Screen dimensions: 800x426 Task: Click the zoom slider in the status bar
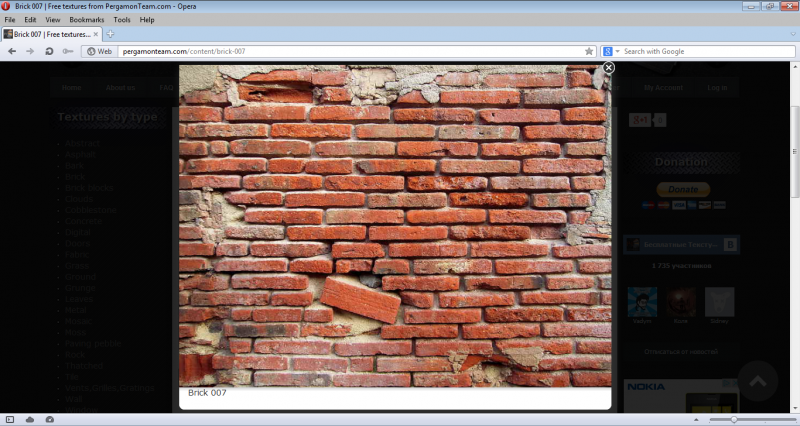(x=752, y=419)
